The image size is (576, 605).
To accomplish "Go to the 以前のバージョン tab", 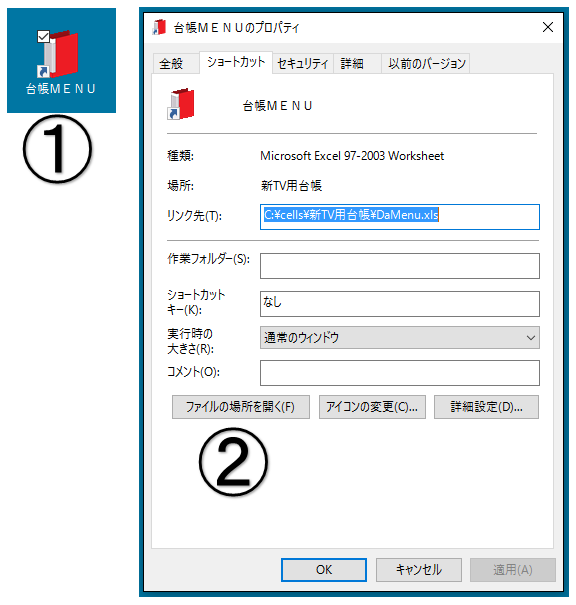I will pos(426,63).
